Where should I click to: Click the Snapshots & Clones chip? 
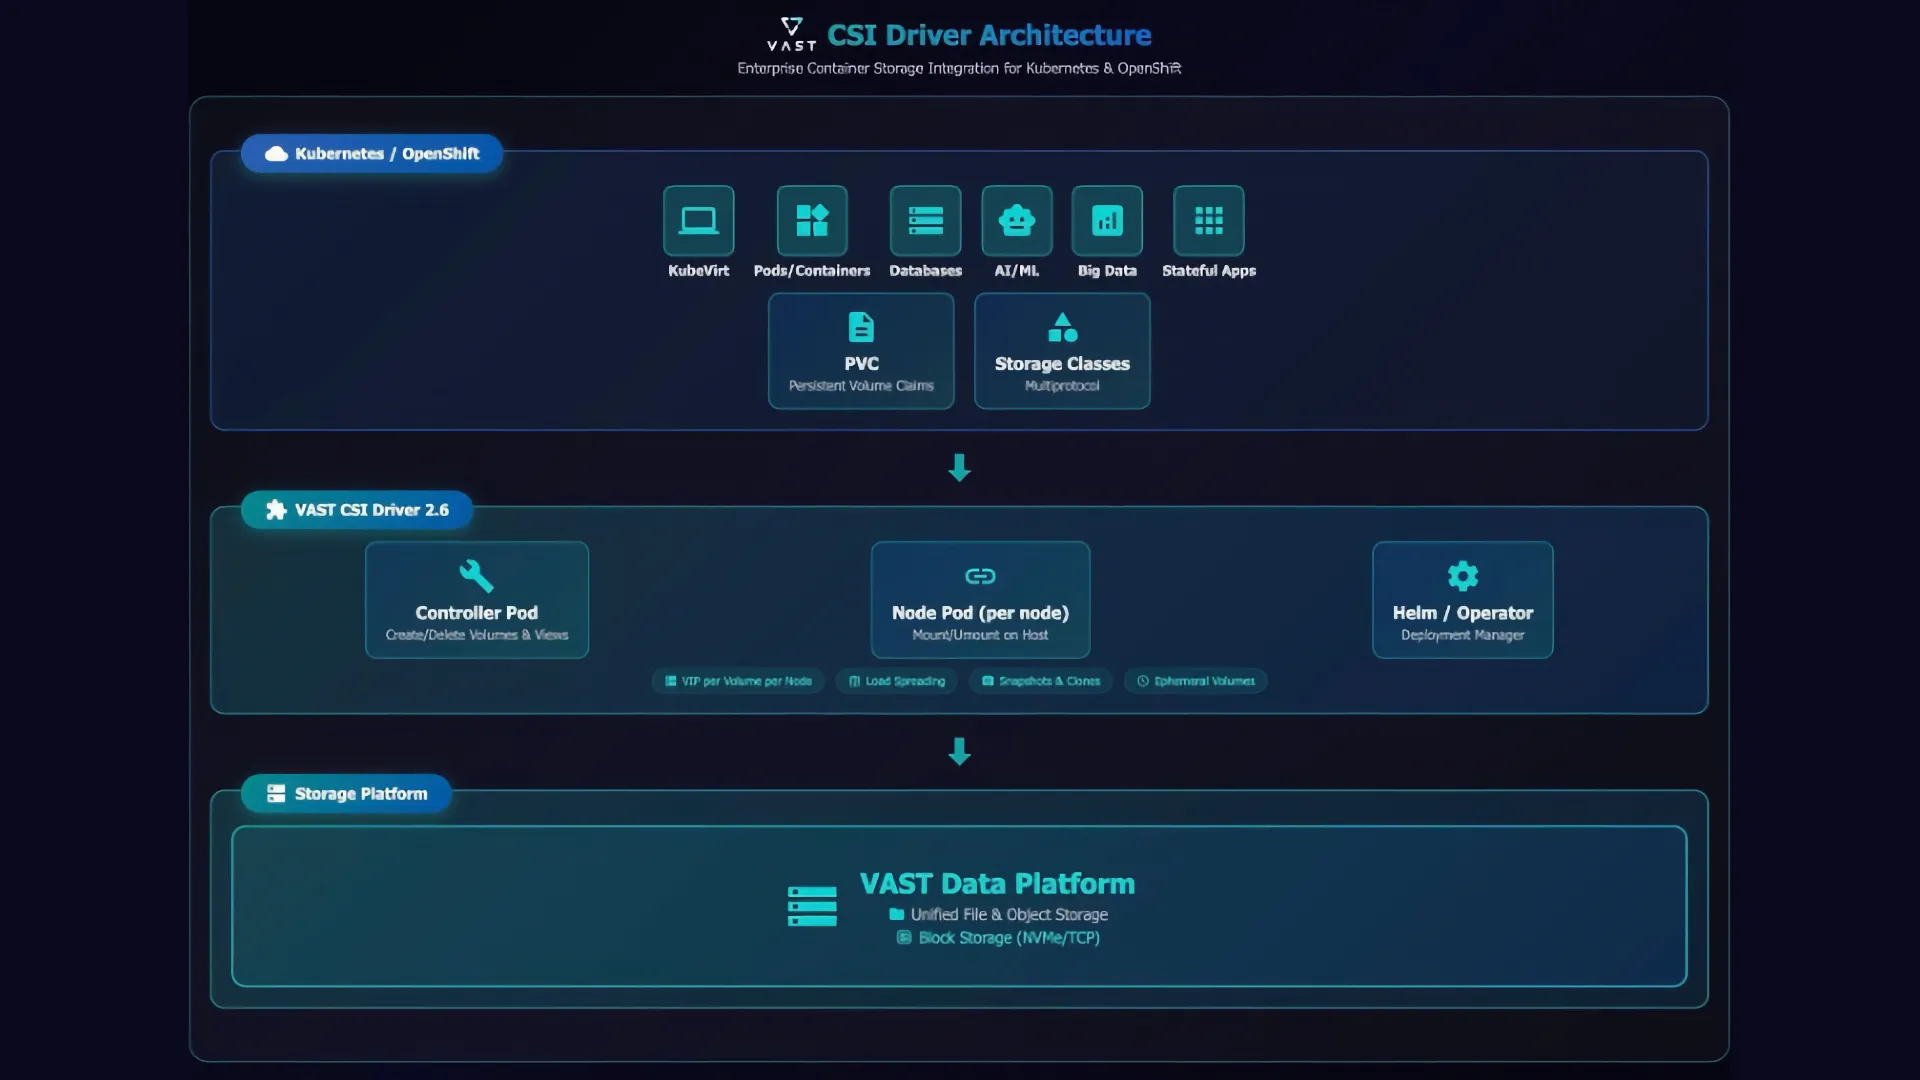tap(1041, 681)
